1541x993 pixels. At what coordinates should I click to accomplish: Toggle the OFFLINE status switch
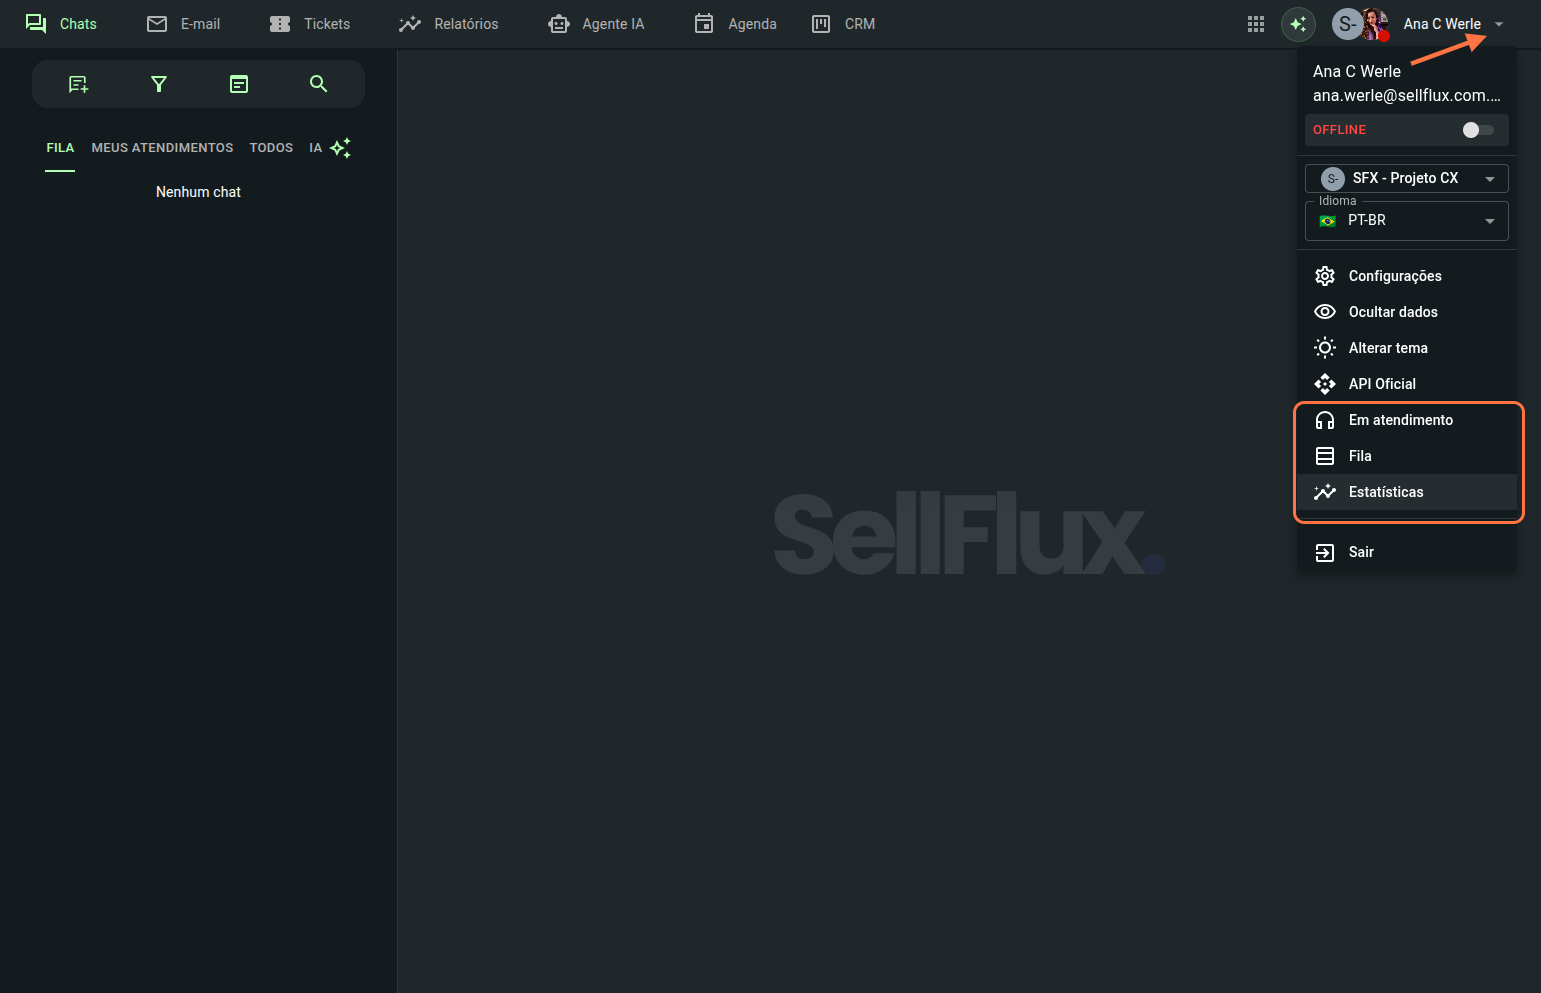click(x=1477, y=130)
